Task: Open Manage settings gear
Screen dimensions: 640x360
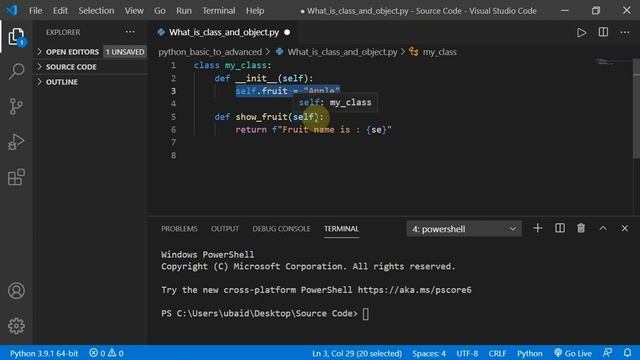Action: point(16,326)
